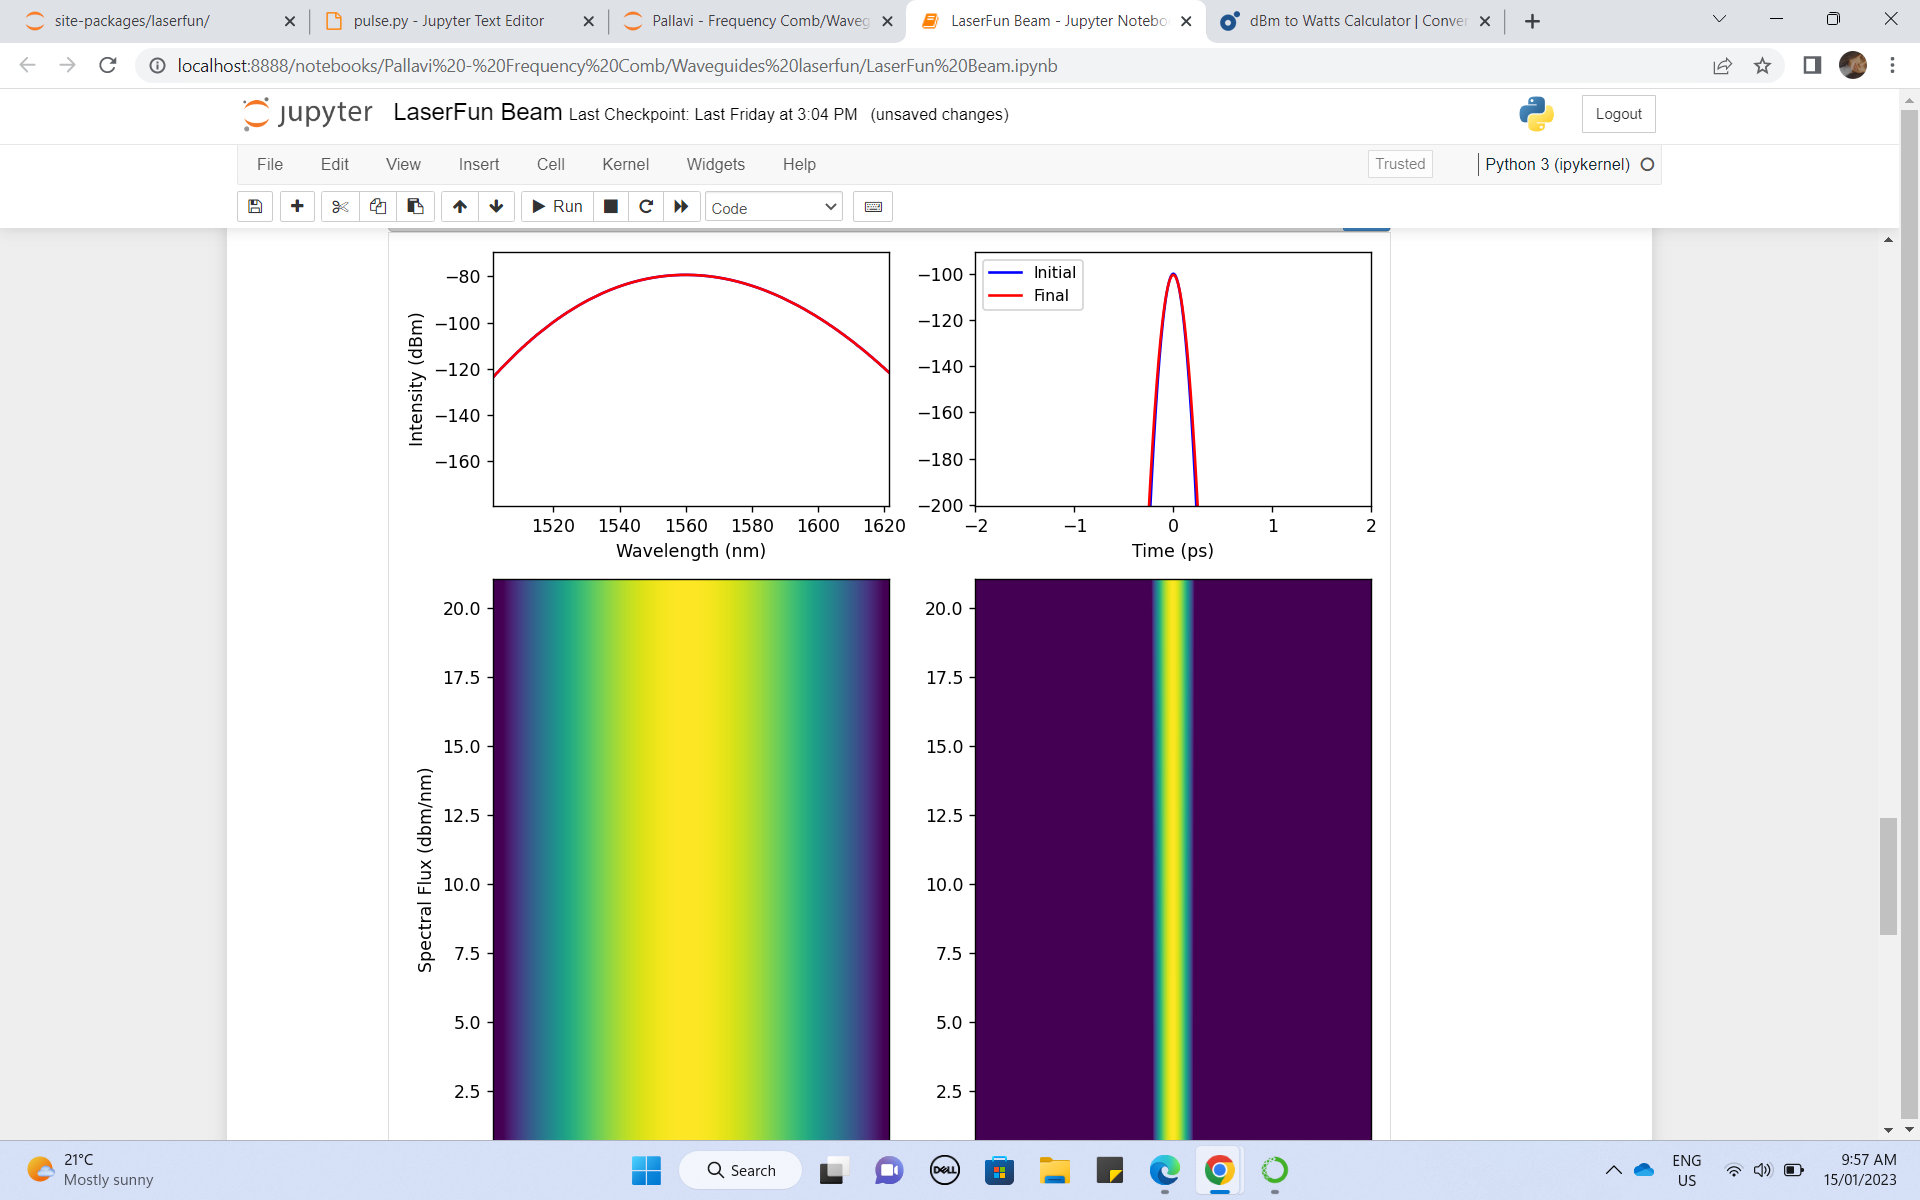Image resolution: width=1920 pixels, height=1200 pixels.
Task: Add a new cell below with plus icon
Action: click(297, 206)
